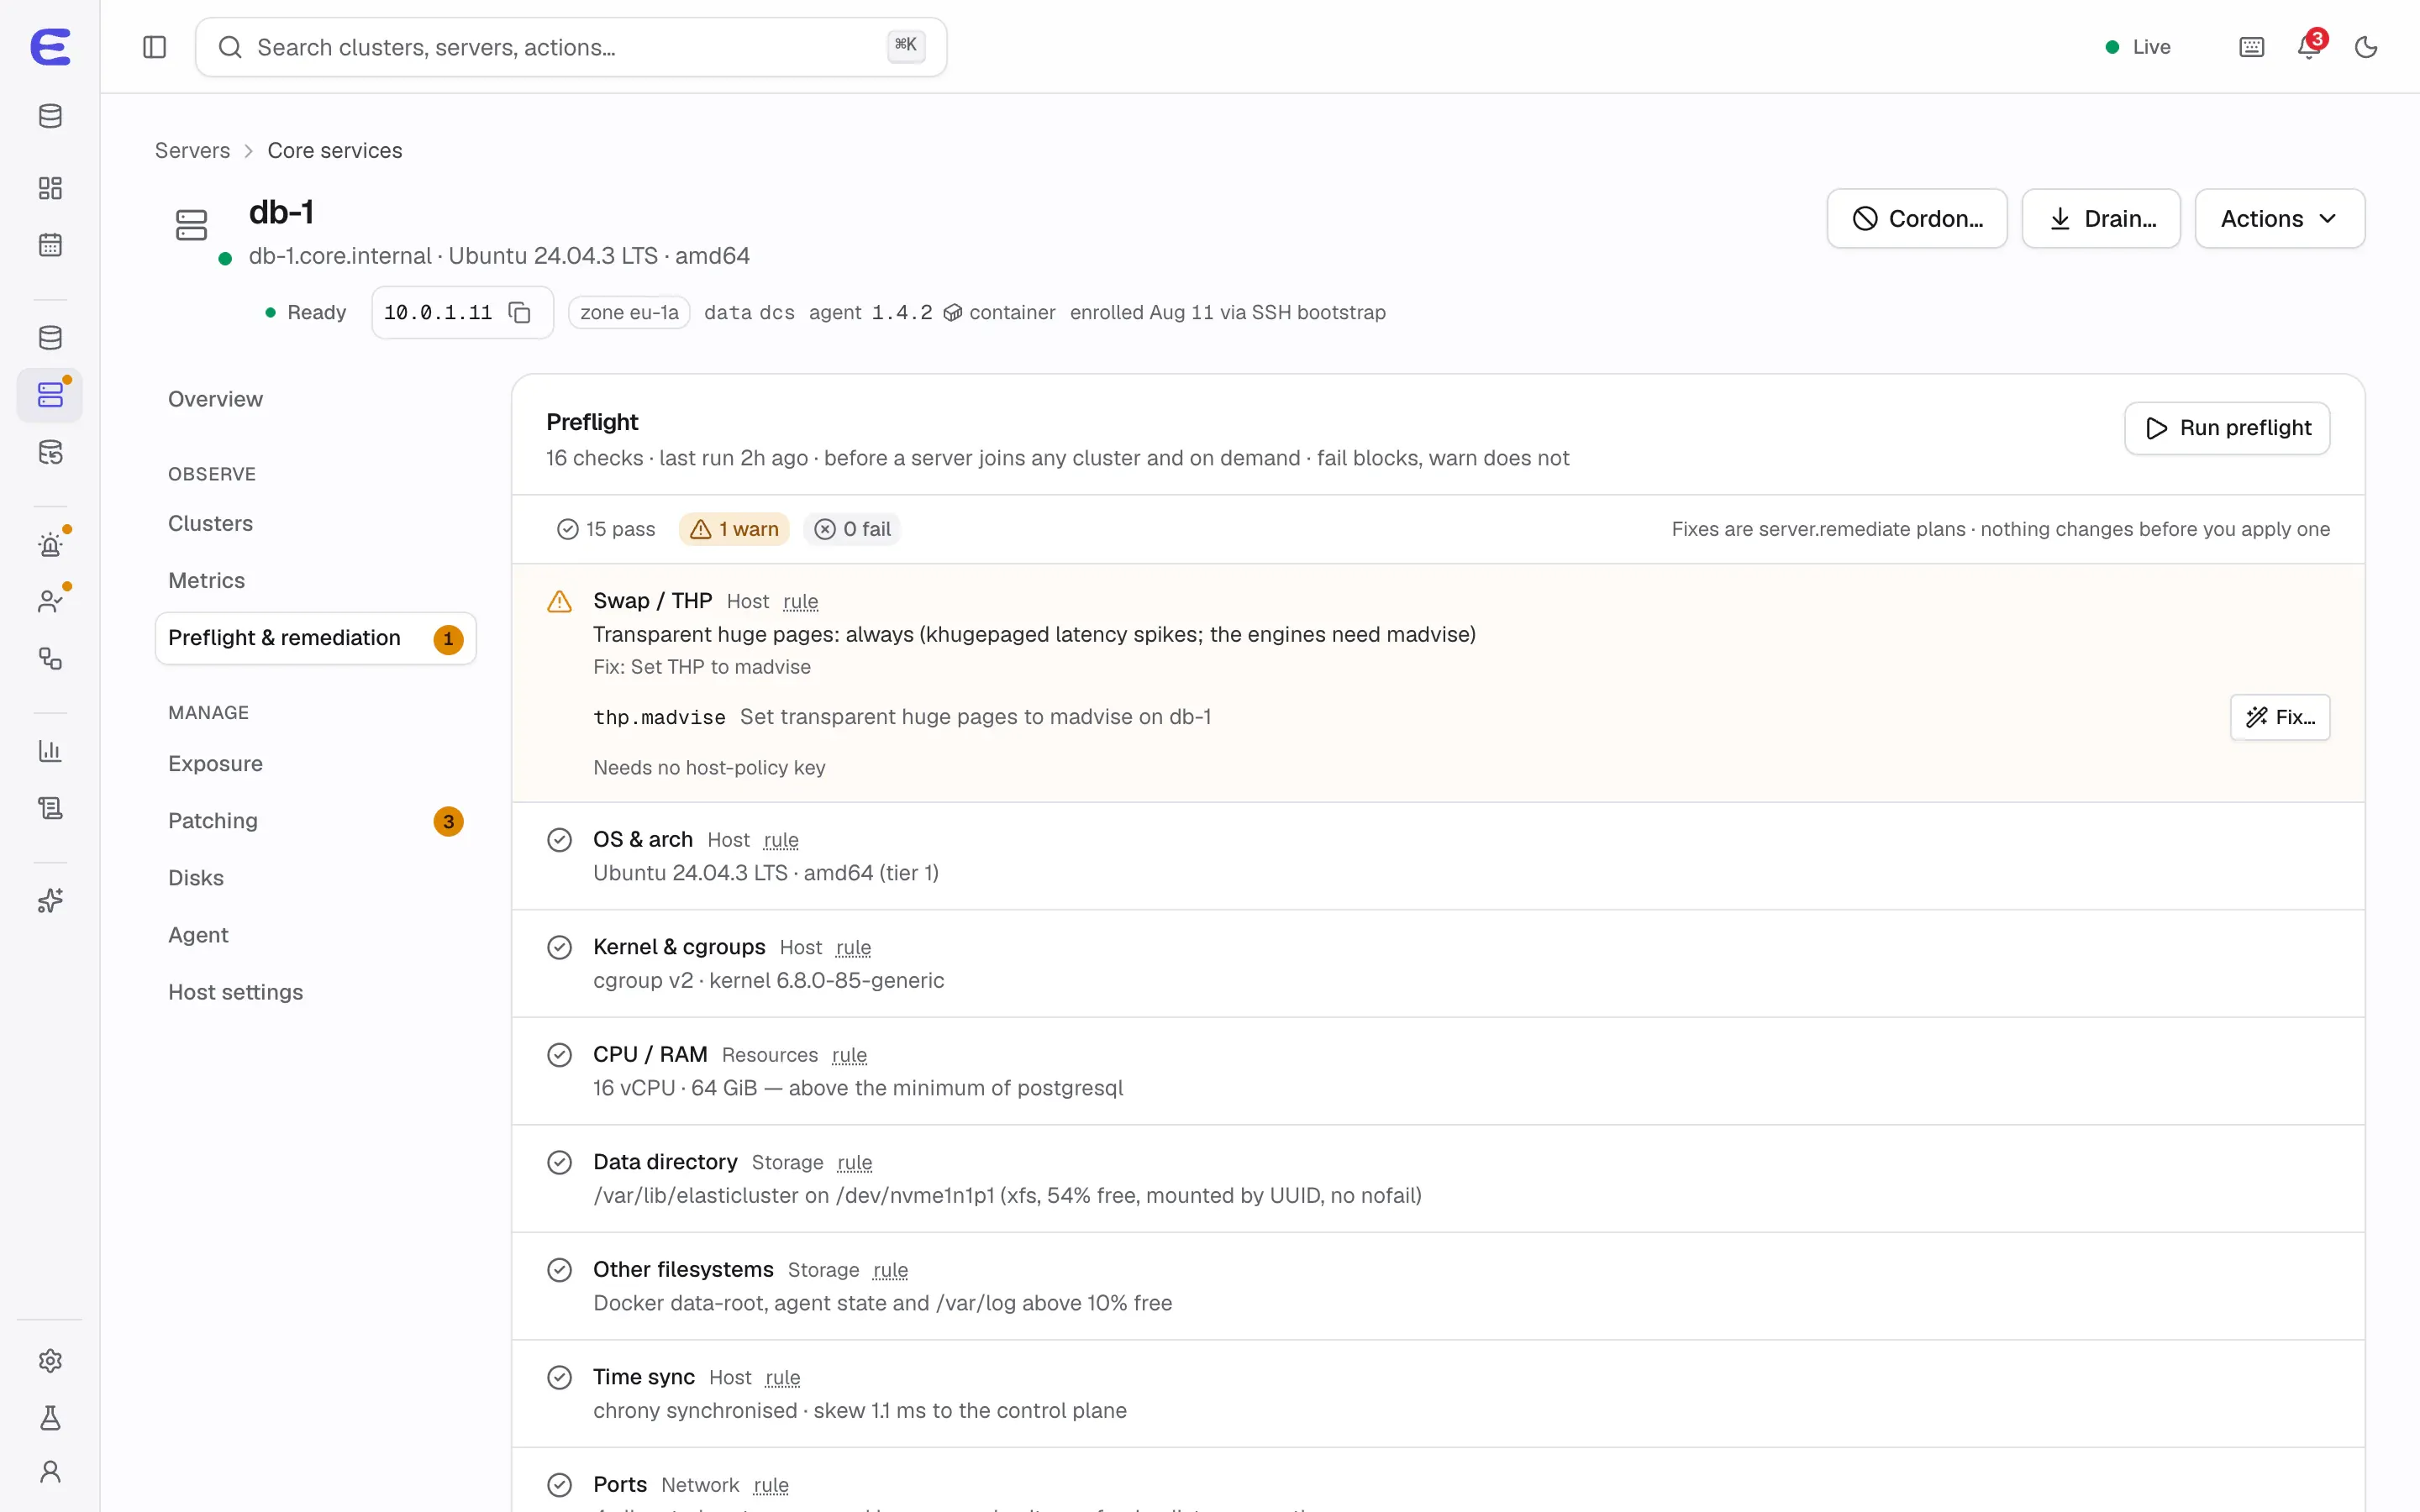Click the Elasticluster logo
This screenshot has width=2420, height=1512.
coord(50,47)
